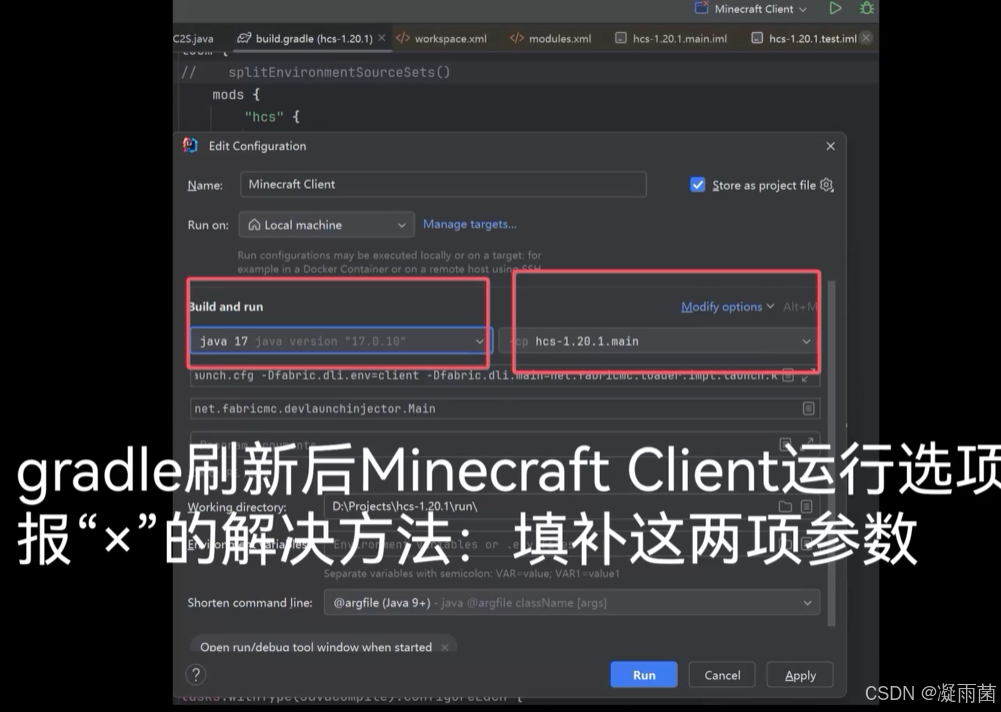1001x712 pixels.
Task: Click the Debug bug toolbar icon
Action: point(866,8)
